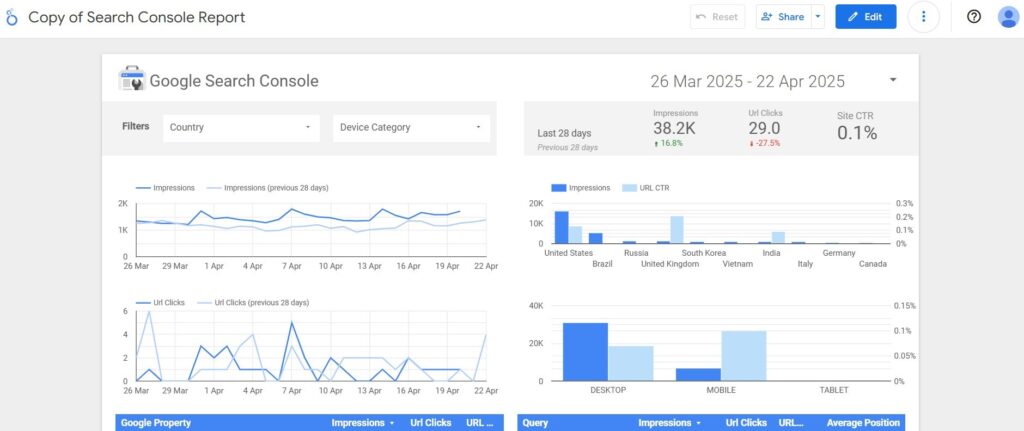Click the date range 26 Mar 2025 - 22 Apr 2025

point(747,81)
